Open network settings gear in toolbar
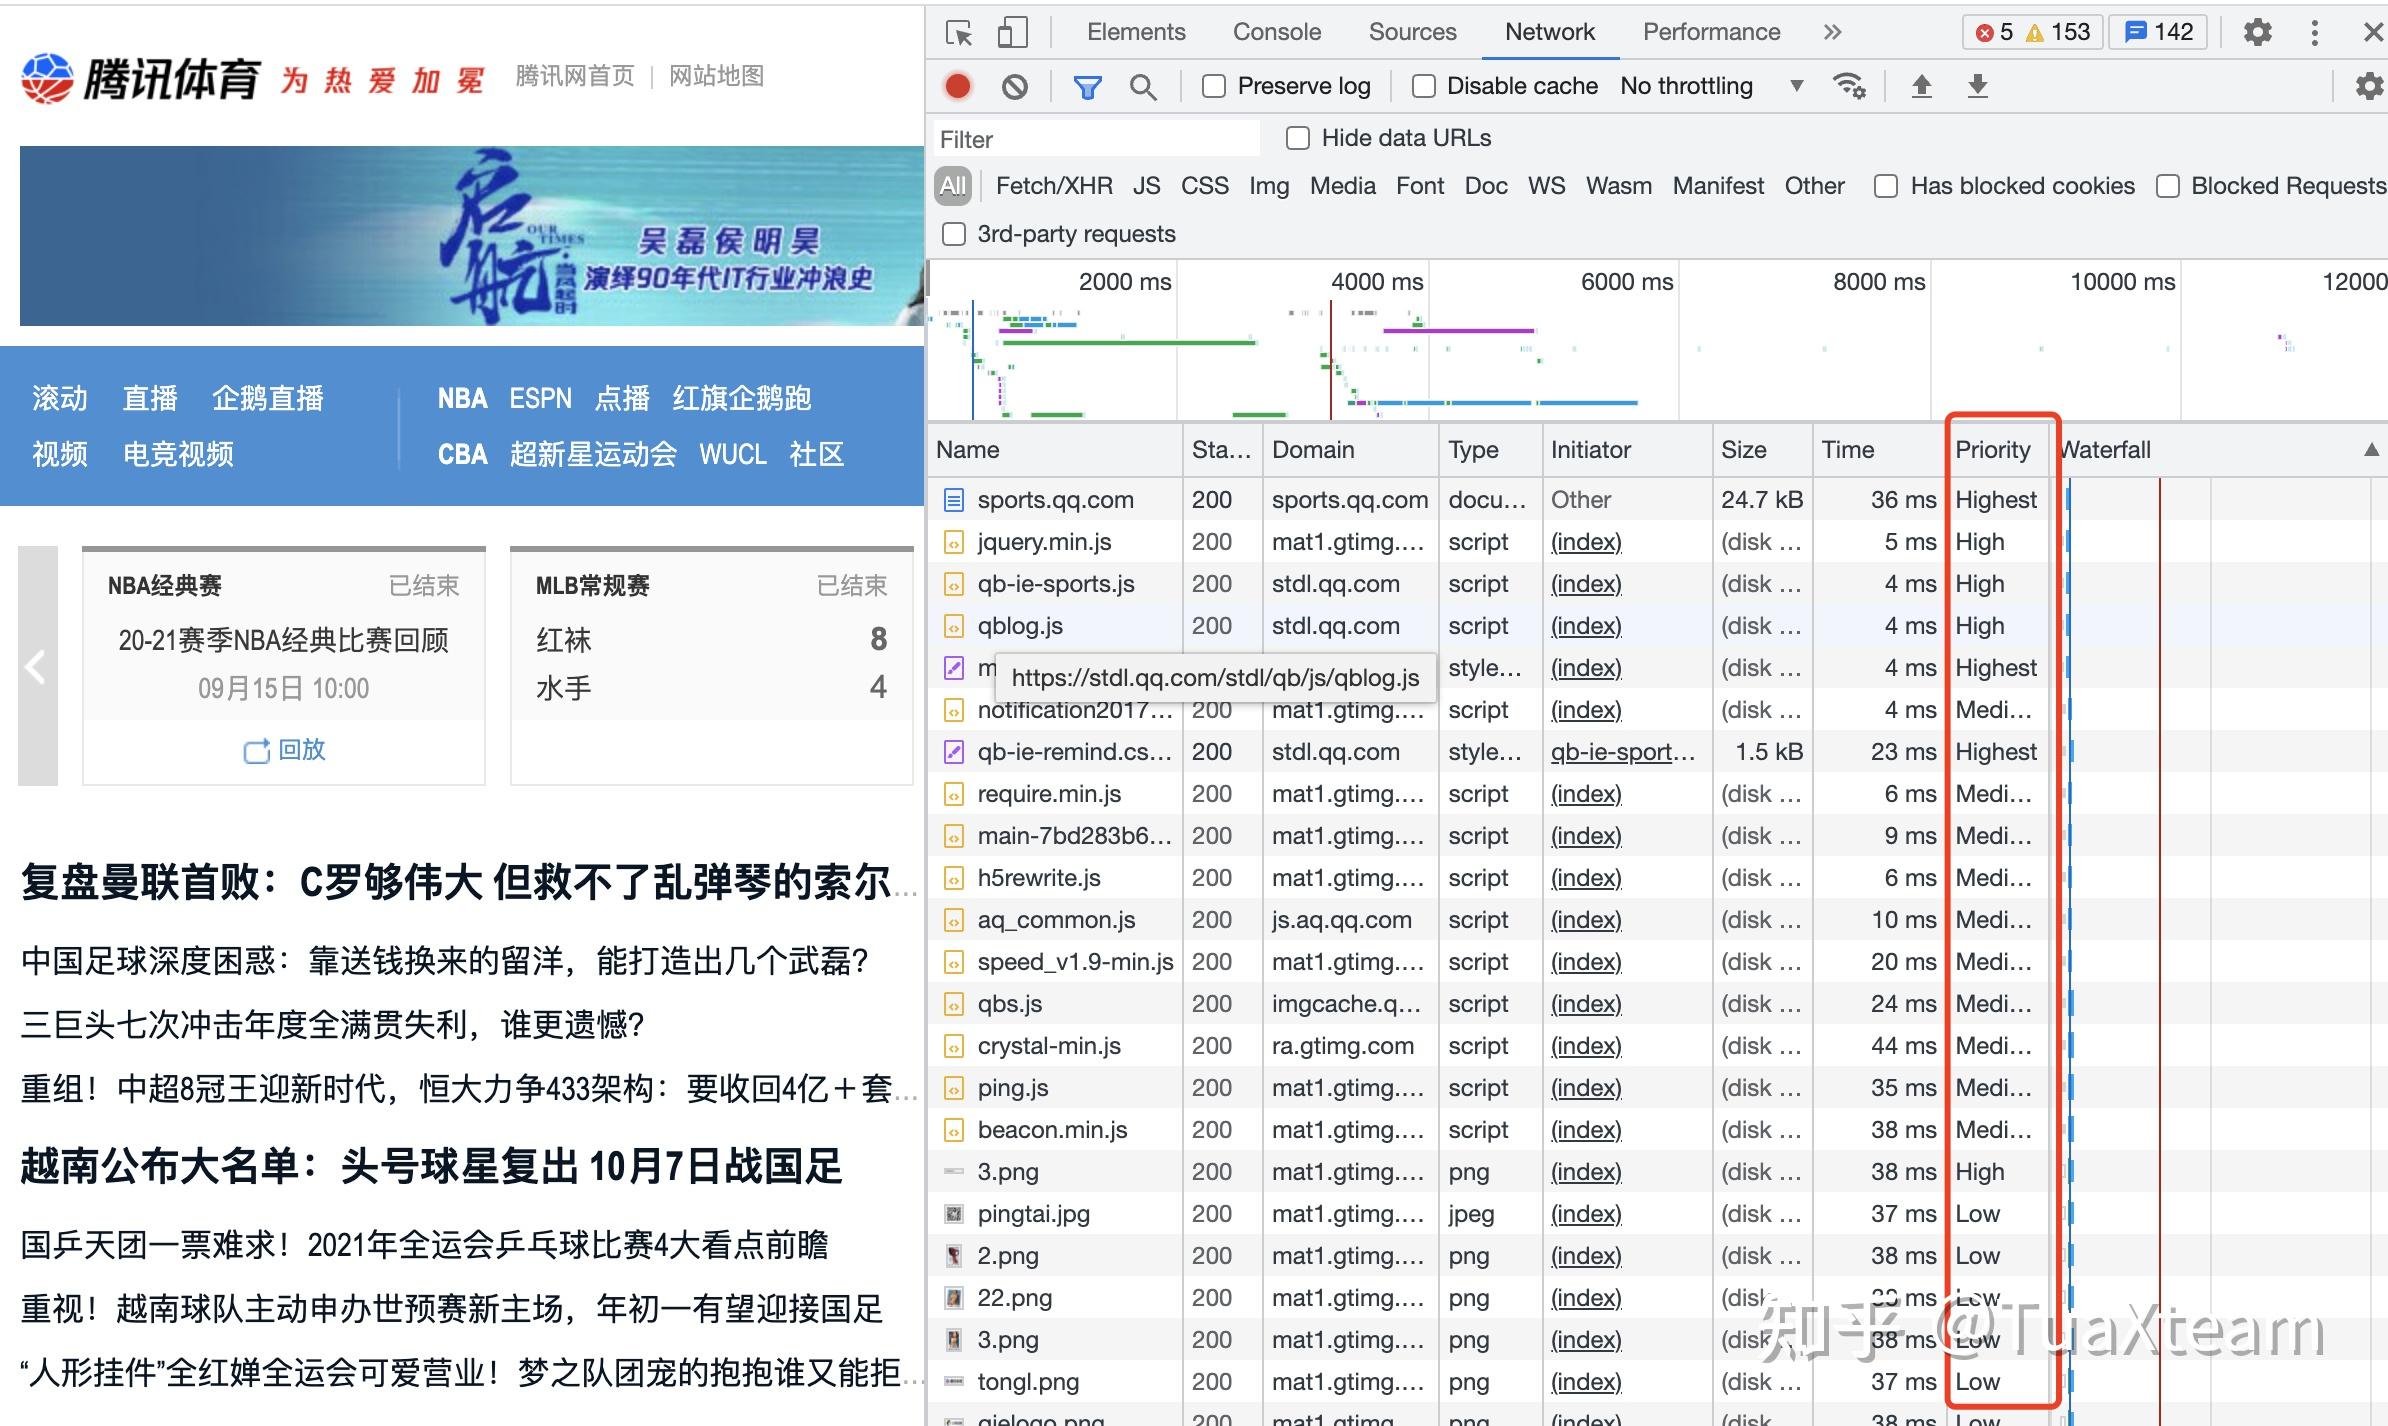Viewport: 2388px width, 1426px height. 2370,87
